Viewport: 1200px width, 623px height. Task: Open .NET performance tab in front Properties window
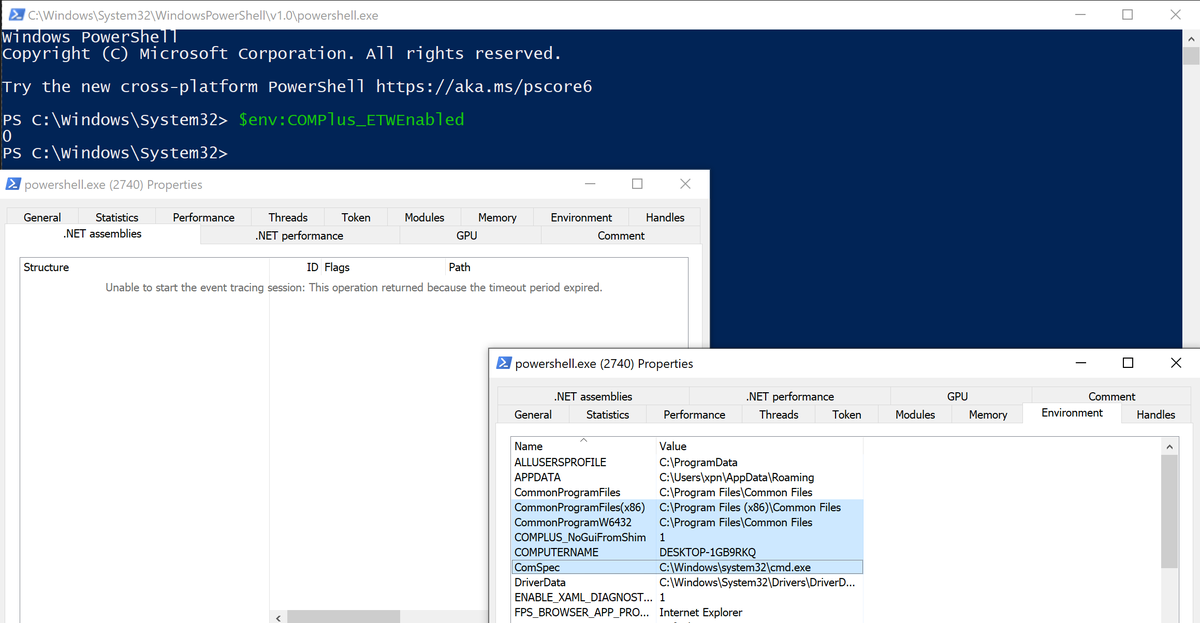click(790, 396)
